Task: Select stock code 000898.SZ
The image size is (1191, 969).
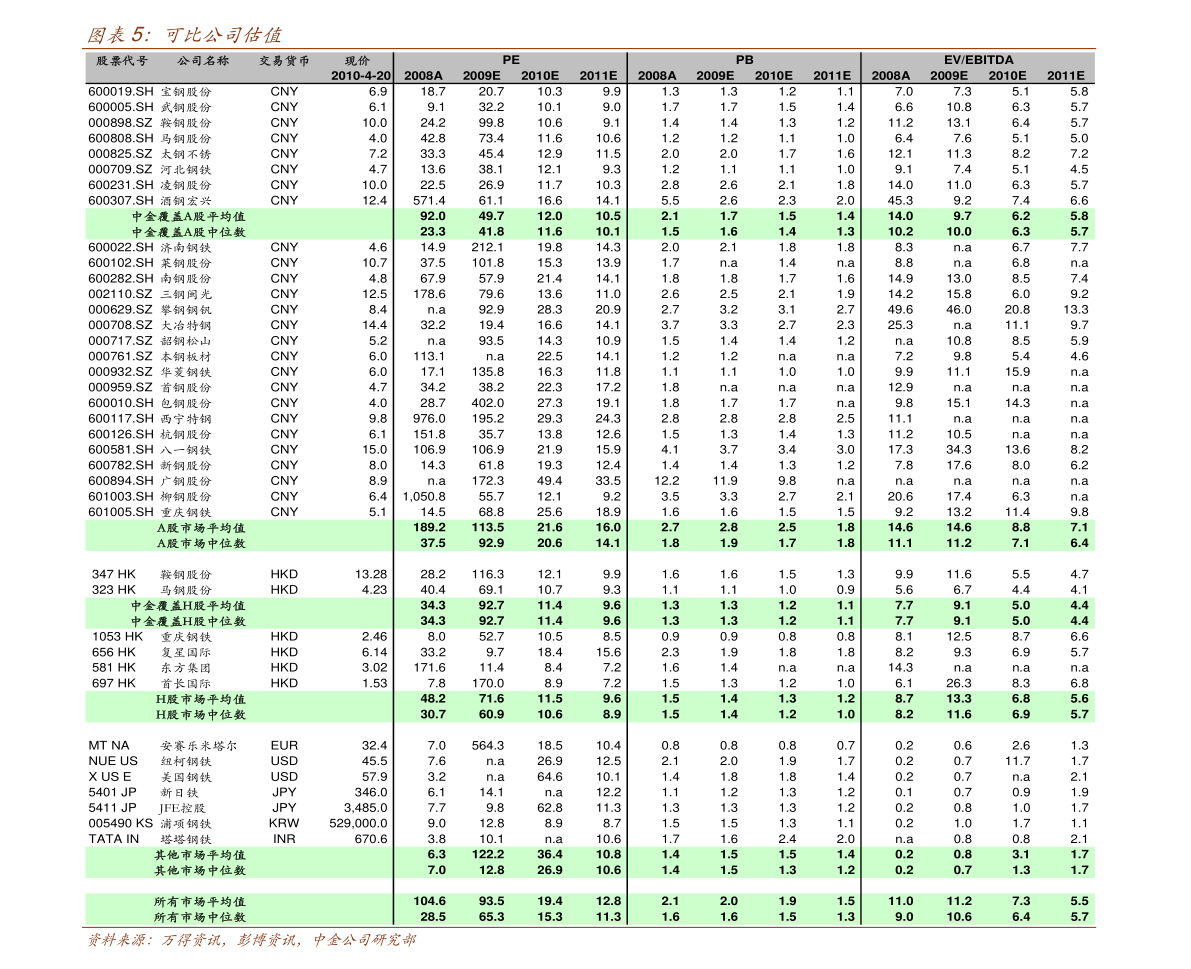Action: click(120, 123)
